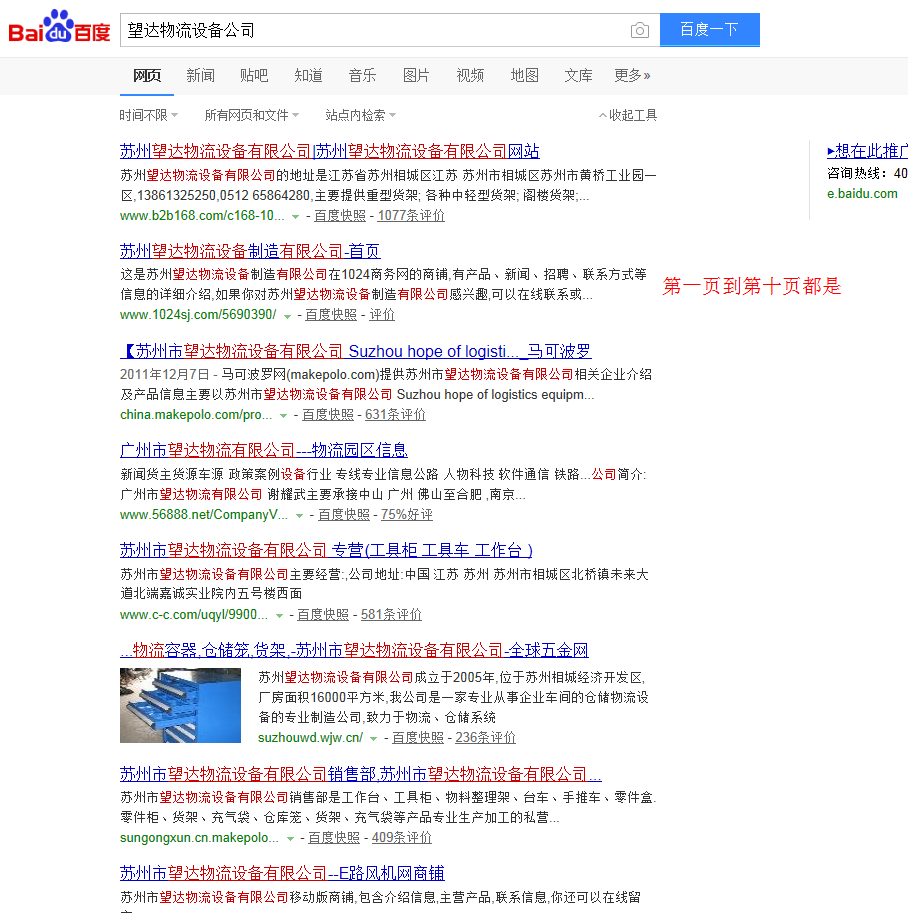Open the 时间不限 filter dropdown
Screen dimensions: 908x913
(x=149, y=115)
